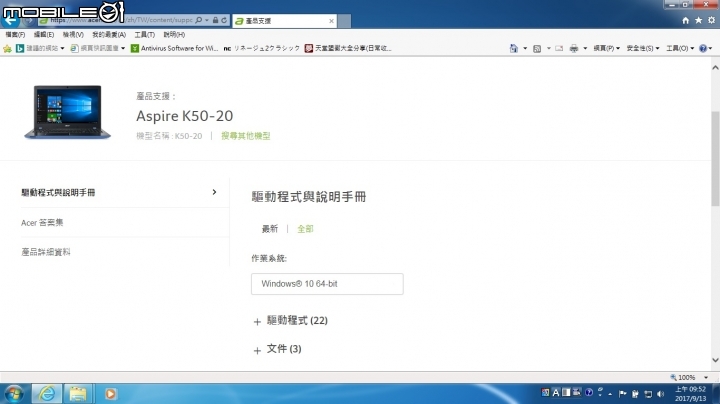Image resolution: width=720 pixels, height=404 pixels.
Task: Open the Bing 建議的網站 favorite
Action: [40, 48]
